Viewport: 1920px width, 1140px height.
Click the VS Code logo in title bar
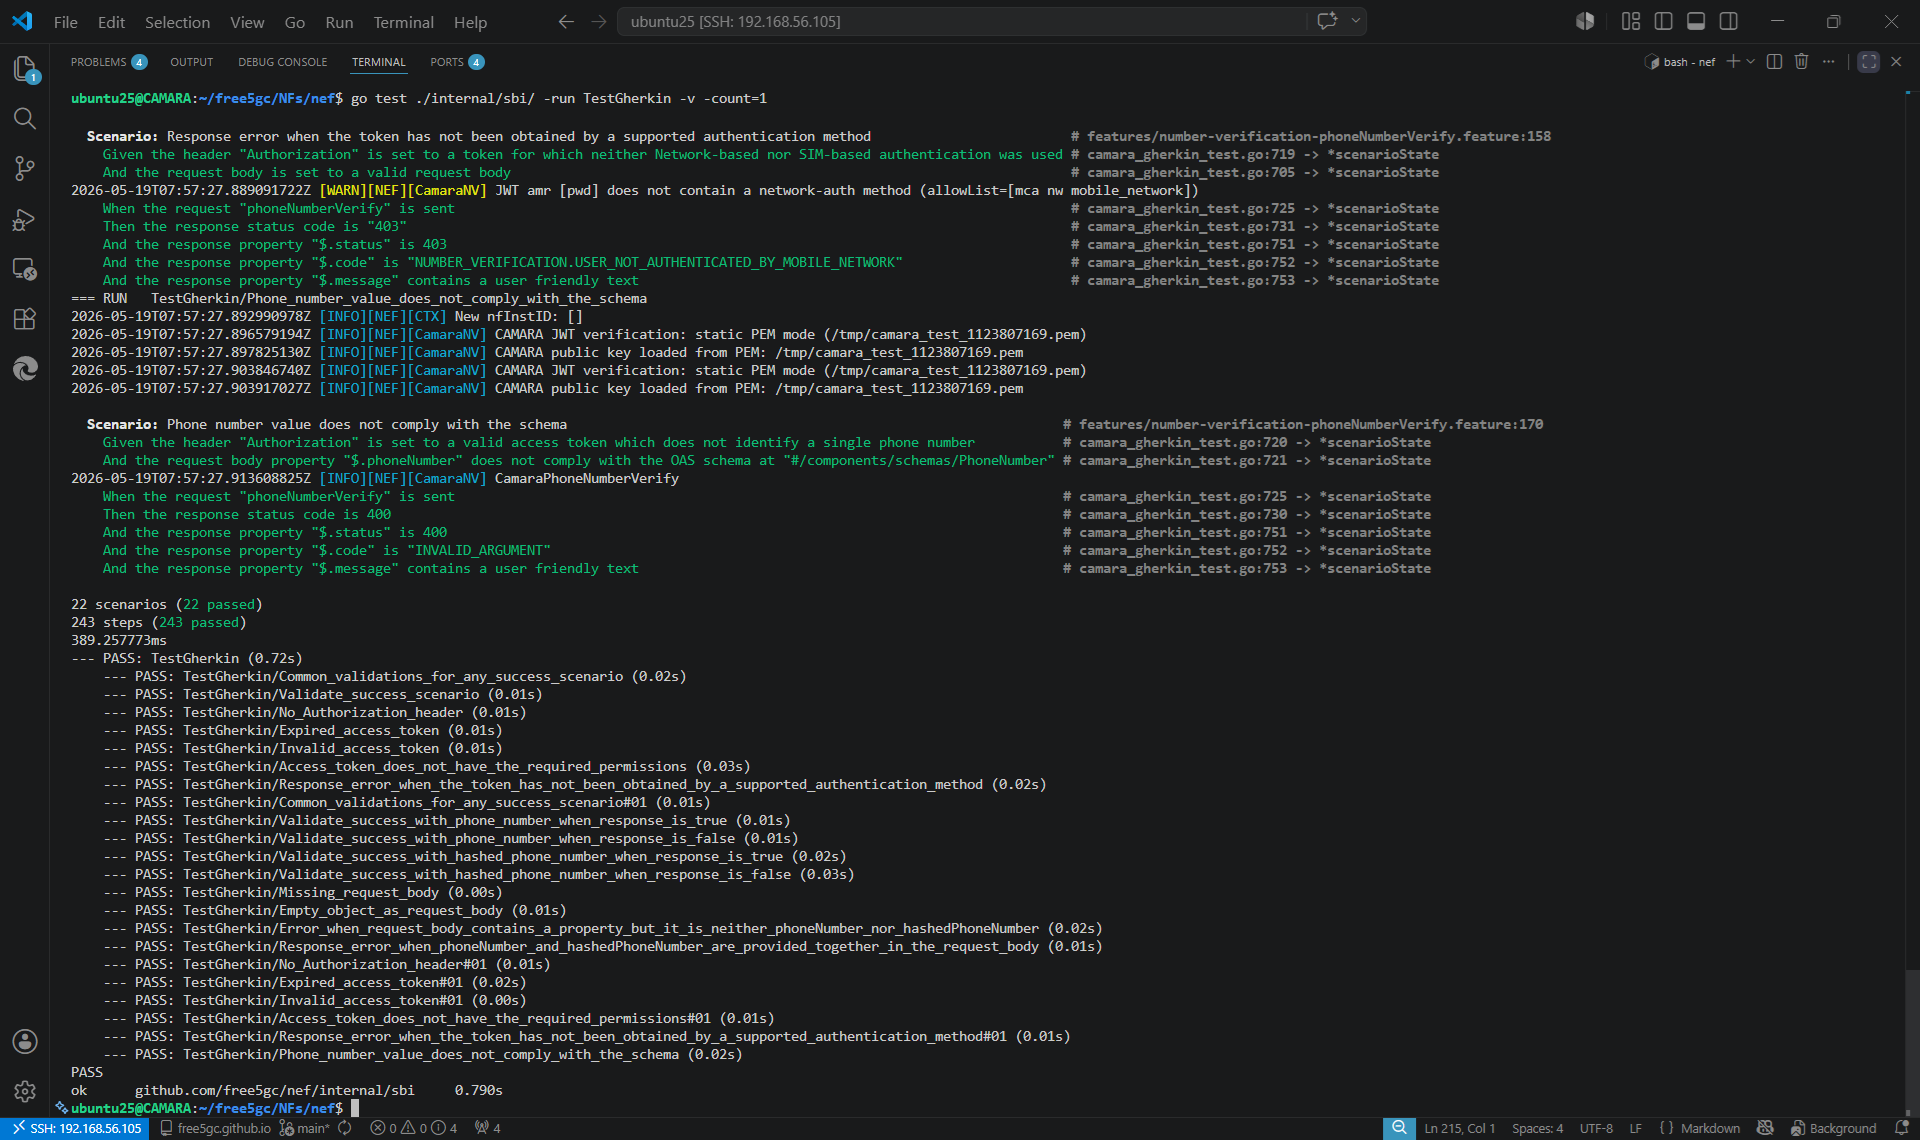pyautogui.click(x=22, y=21)
